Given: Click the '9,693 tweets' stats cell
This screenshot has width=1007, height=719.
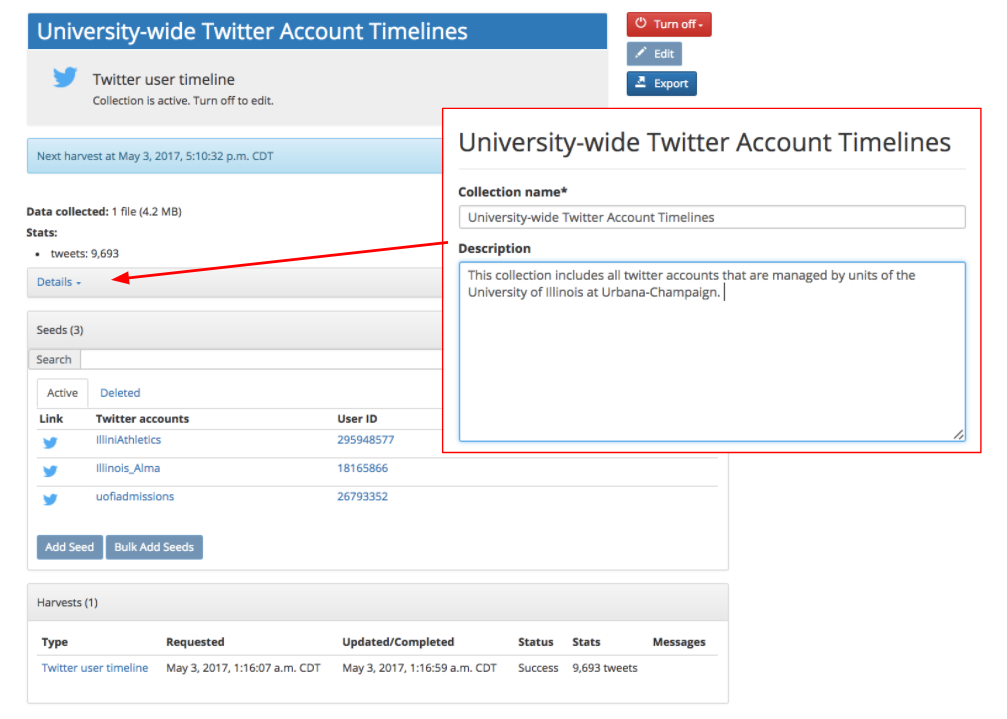Looking at the screenshot, I should click(x=605, y=668).
